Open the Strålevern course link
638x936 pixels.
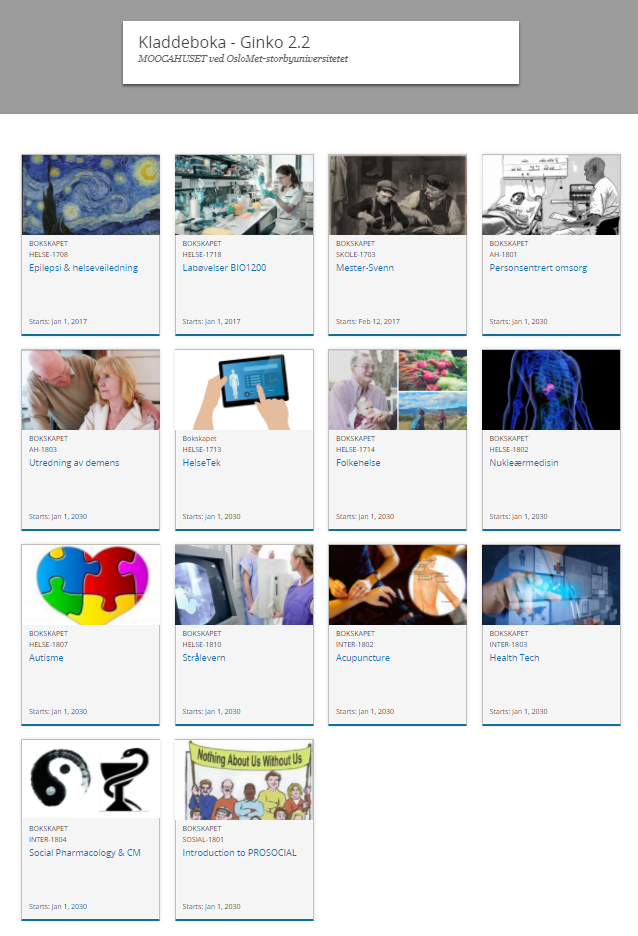[x=204, y=658]
